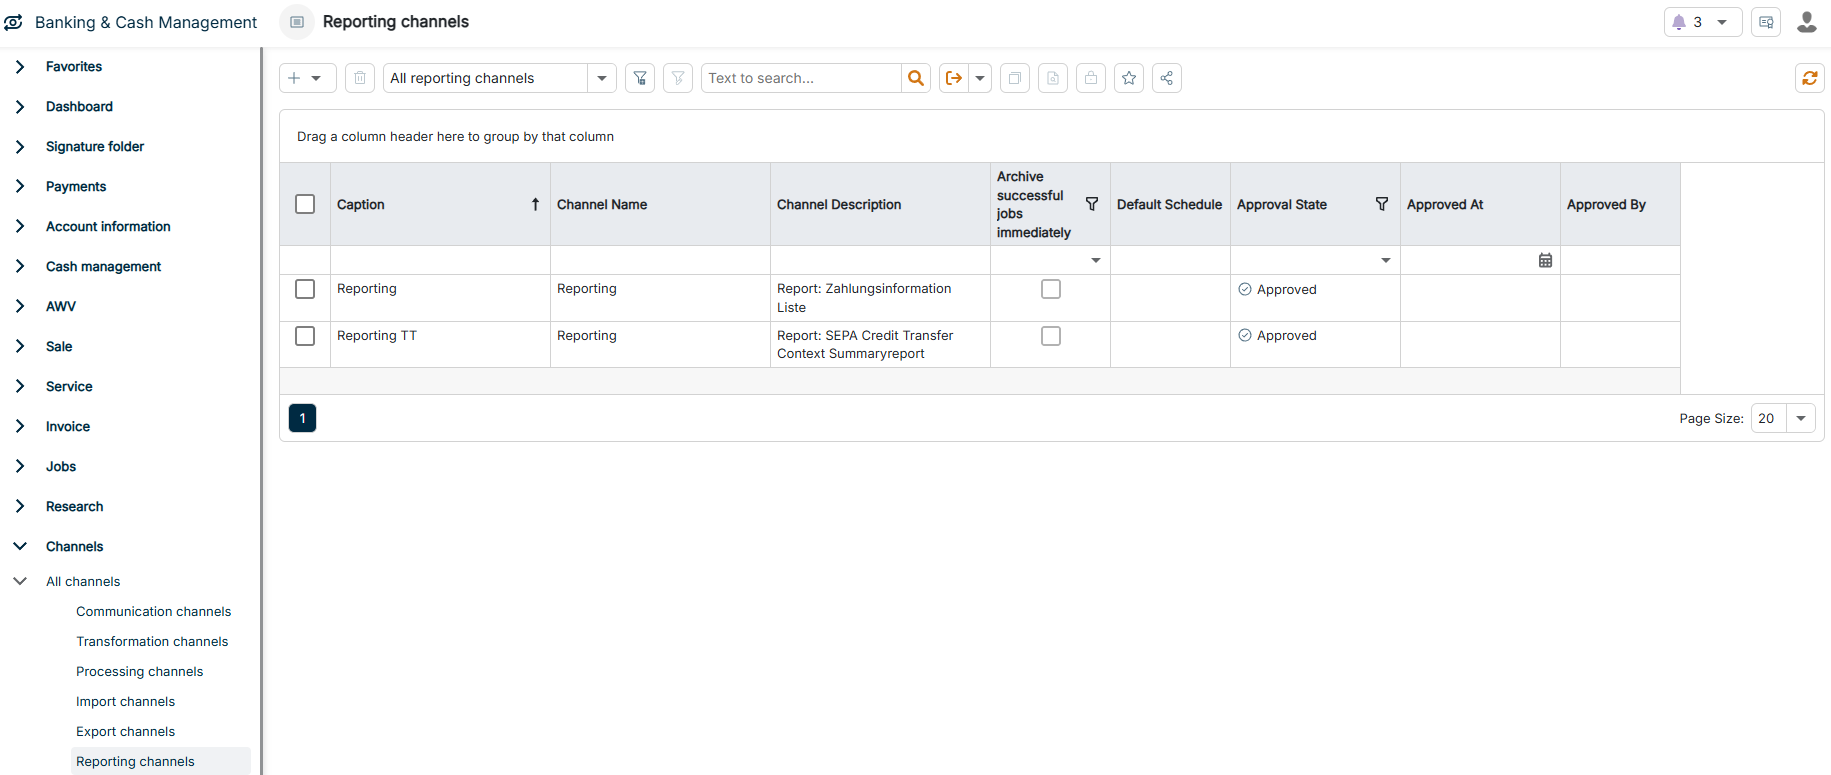This screenshot has width=1831, height=775.
Task: Click the save filter icon
Action: [640, 78]
